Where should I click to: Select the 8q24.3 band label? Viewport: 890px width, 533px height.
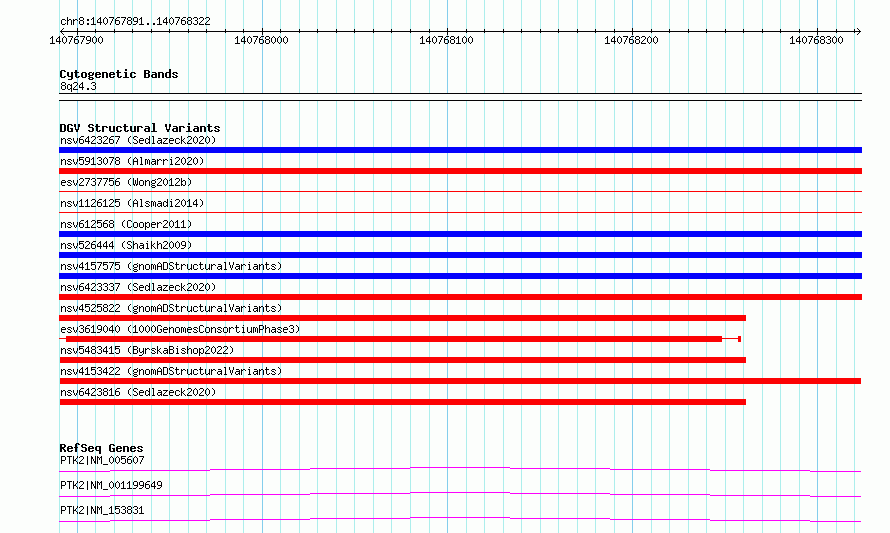[78, 86]
